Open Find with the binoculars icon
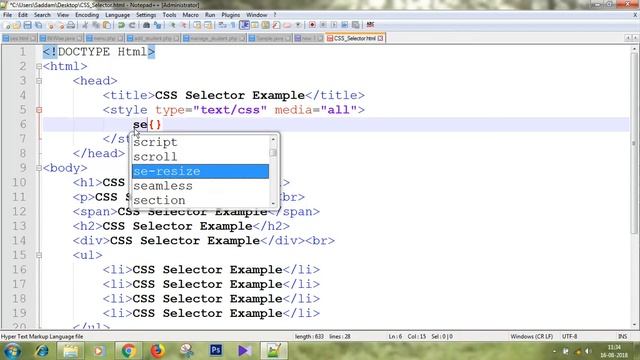This screenshot has width=640, height=360. (146, 25)
